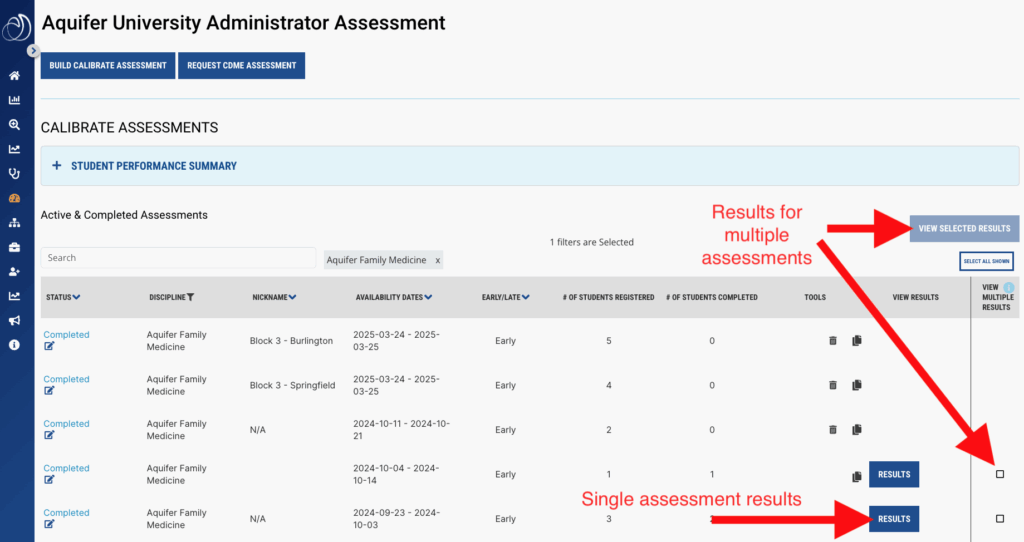Edit the 2024-09-23 assessment via pencil icon
The image size is (1024, 542).
(49, 524)
